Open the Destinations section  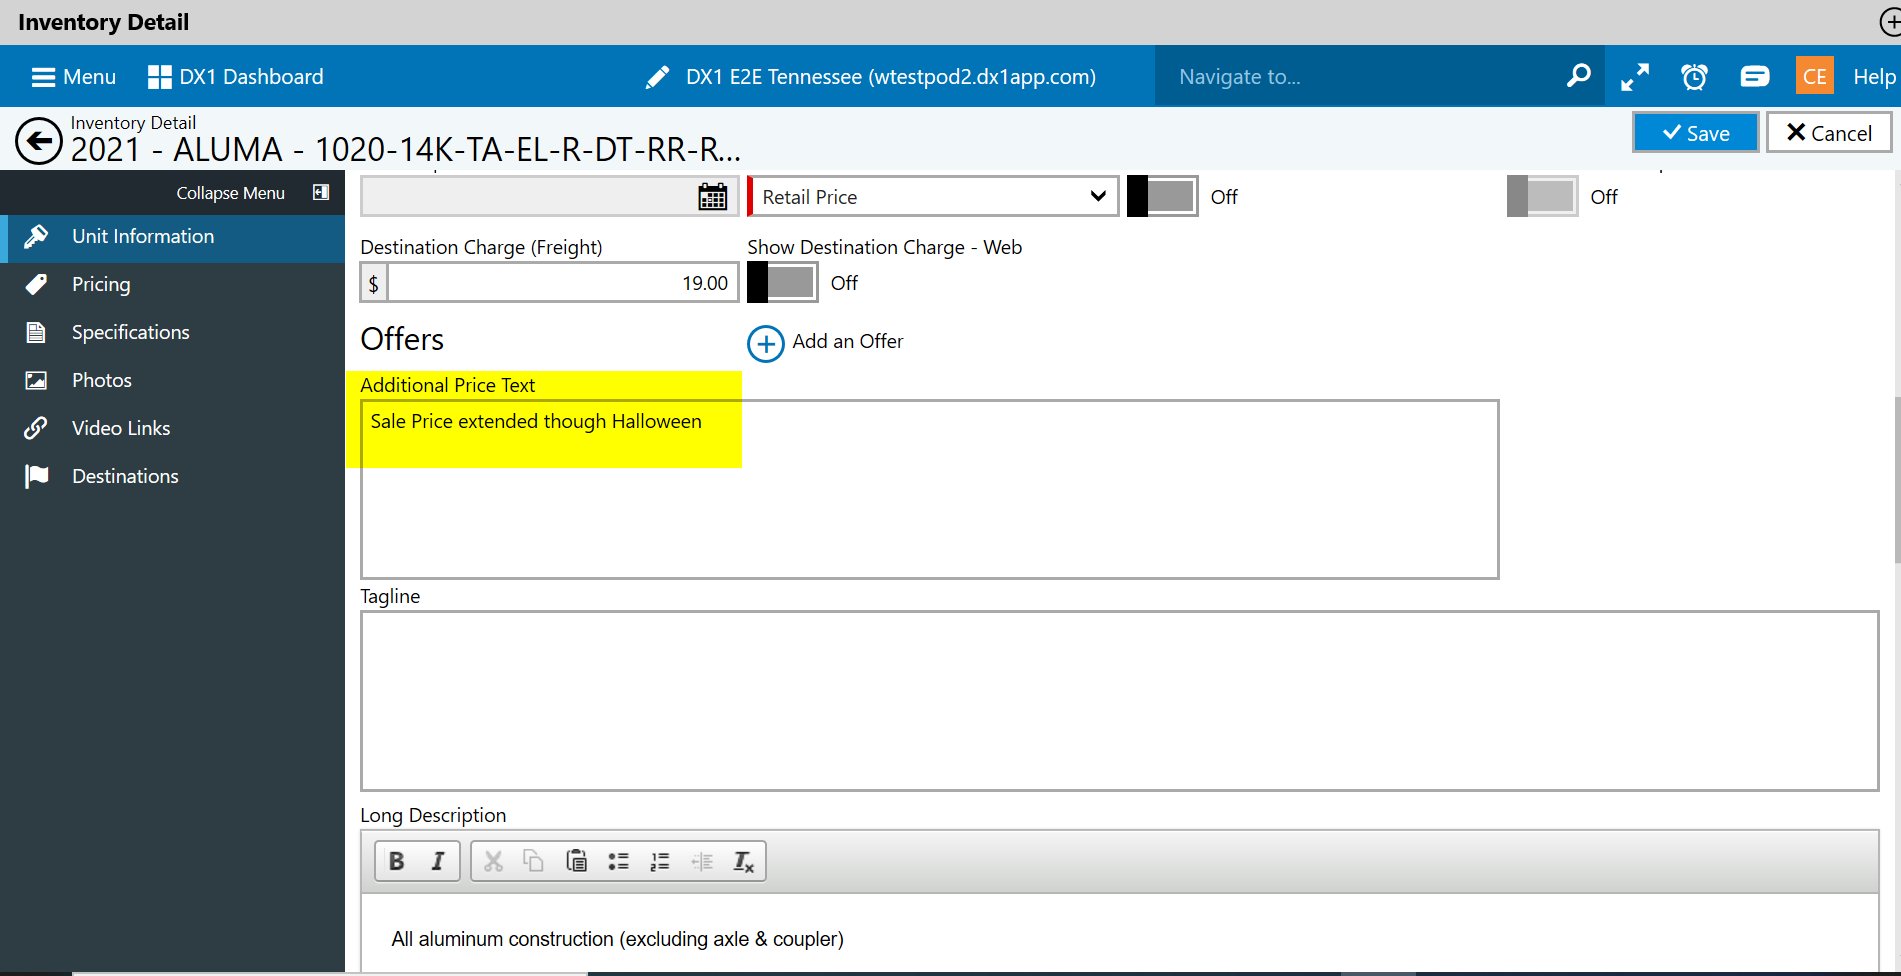point(172,477)
